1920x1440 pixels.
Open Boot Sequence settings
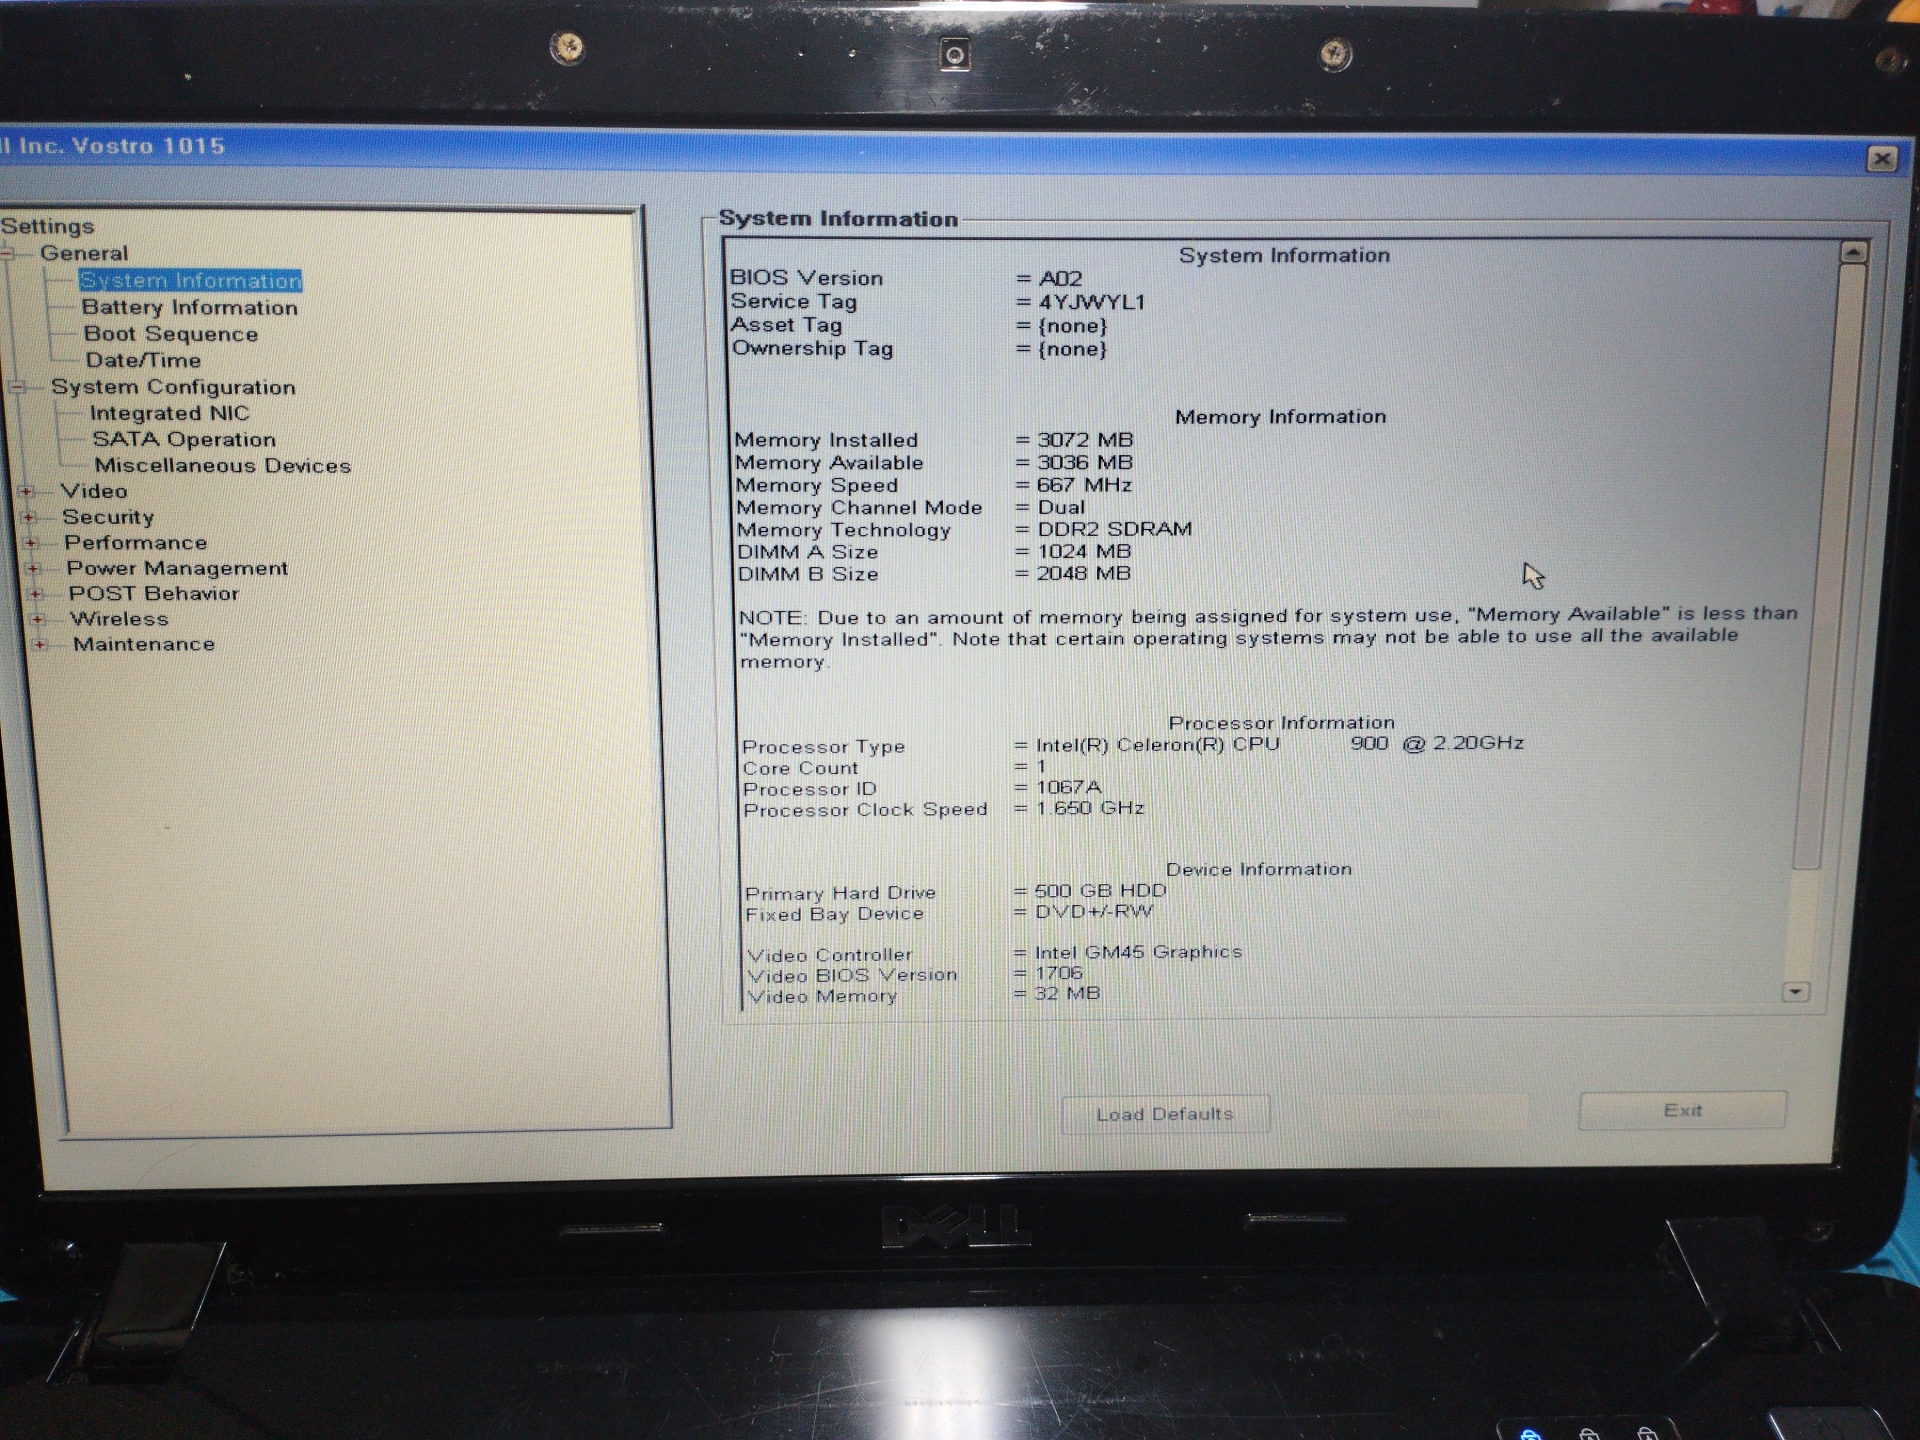pos(171,334)
